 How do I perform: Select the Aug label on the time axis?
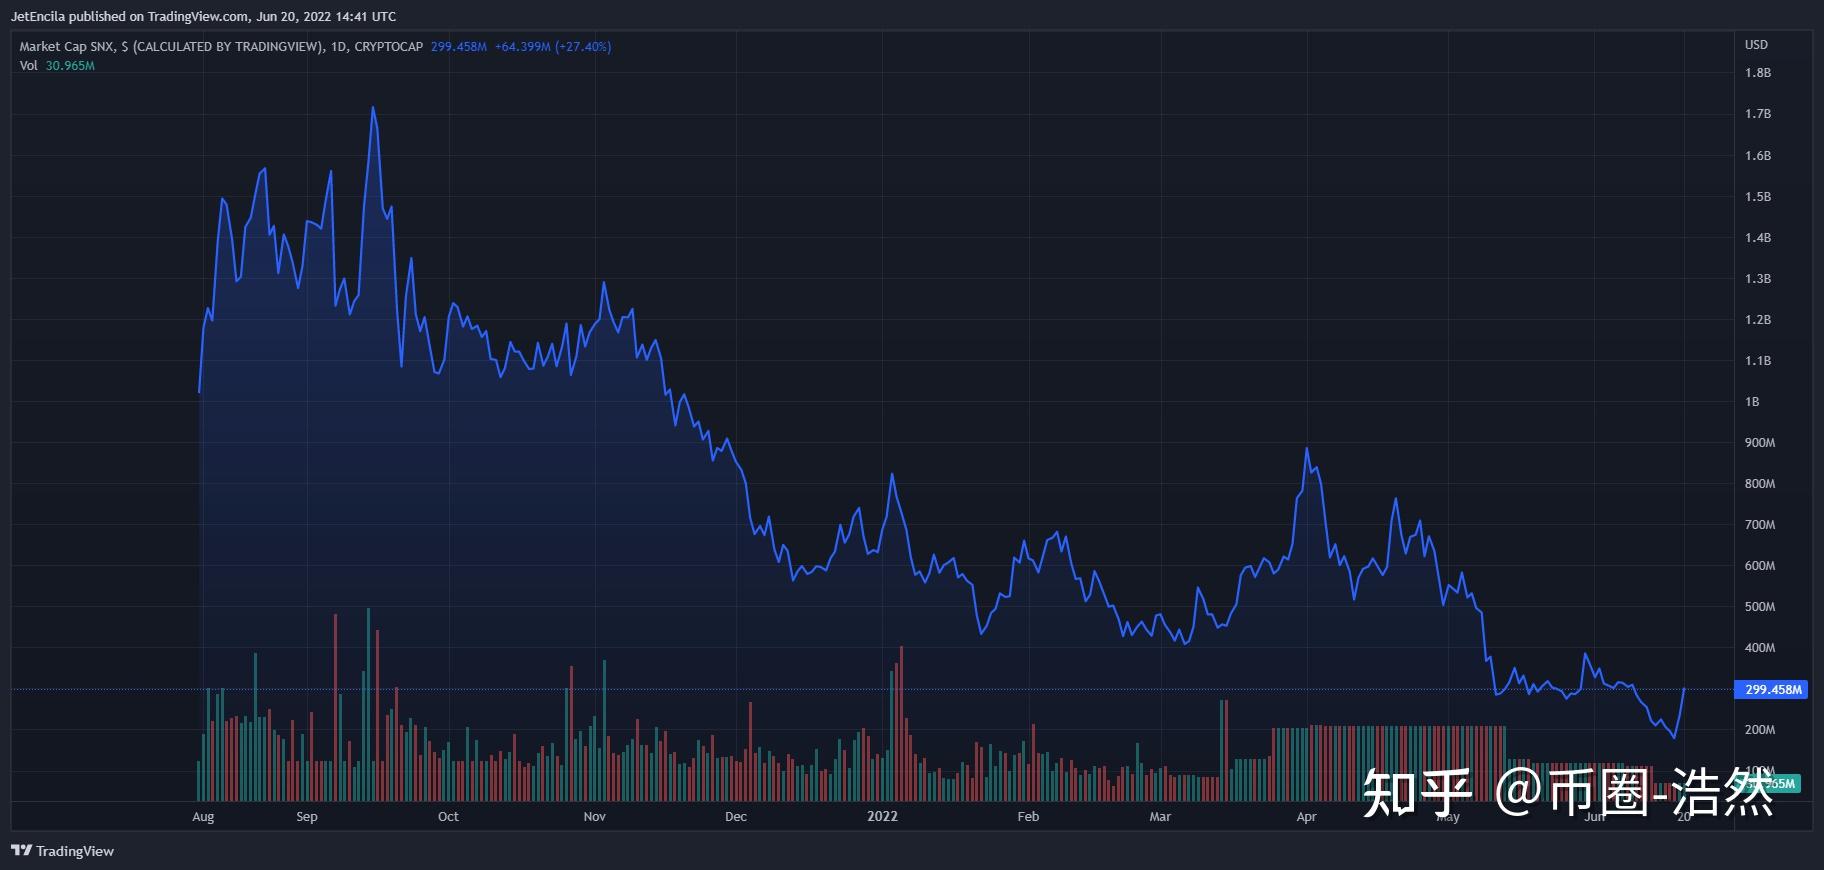[203, 817]
